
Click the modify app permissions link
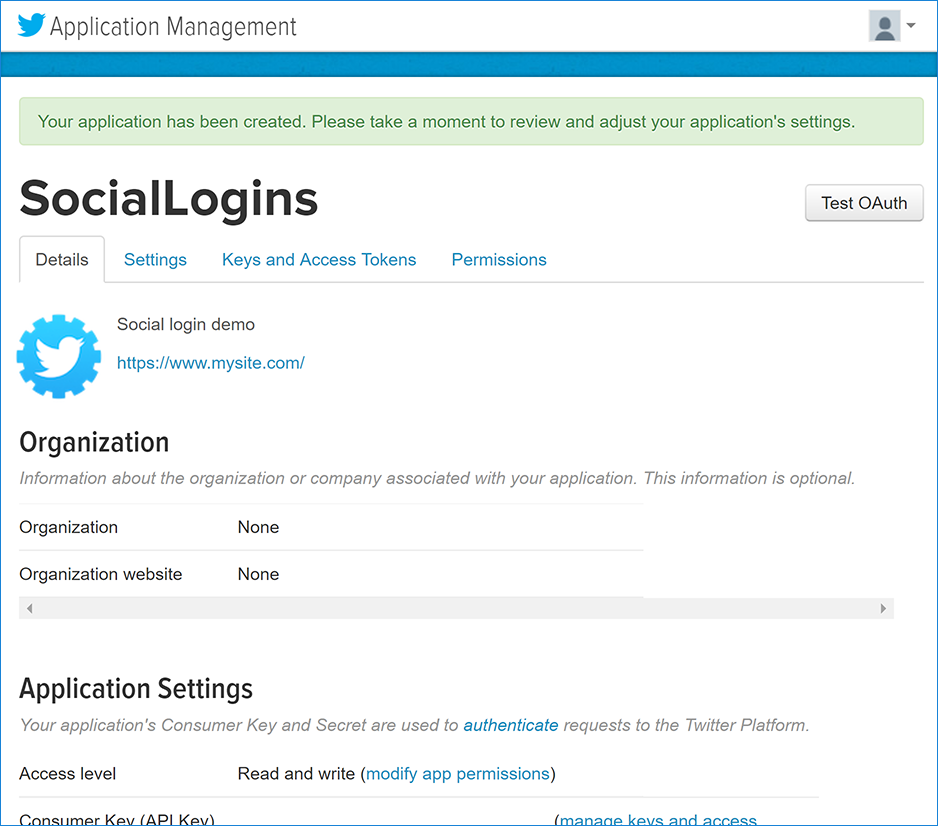click(x=458, y=773)
